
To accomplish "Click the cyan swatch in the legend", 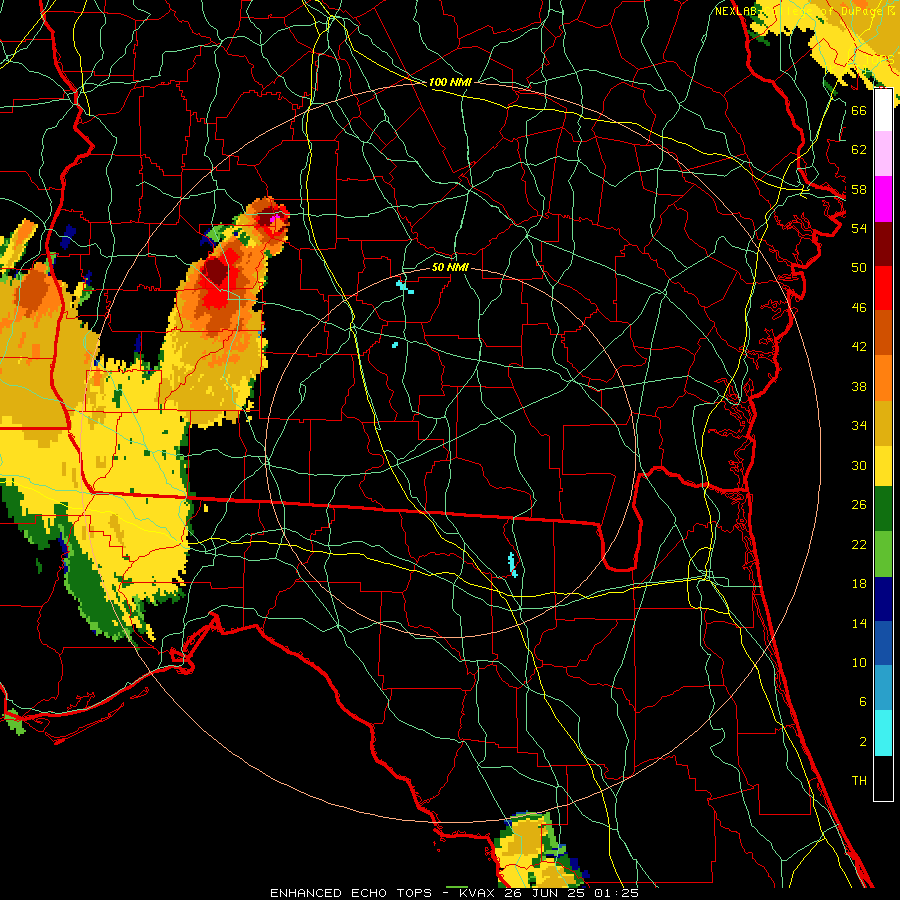I will coord(883,733).
